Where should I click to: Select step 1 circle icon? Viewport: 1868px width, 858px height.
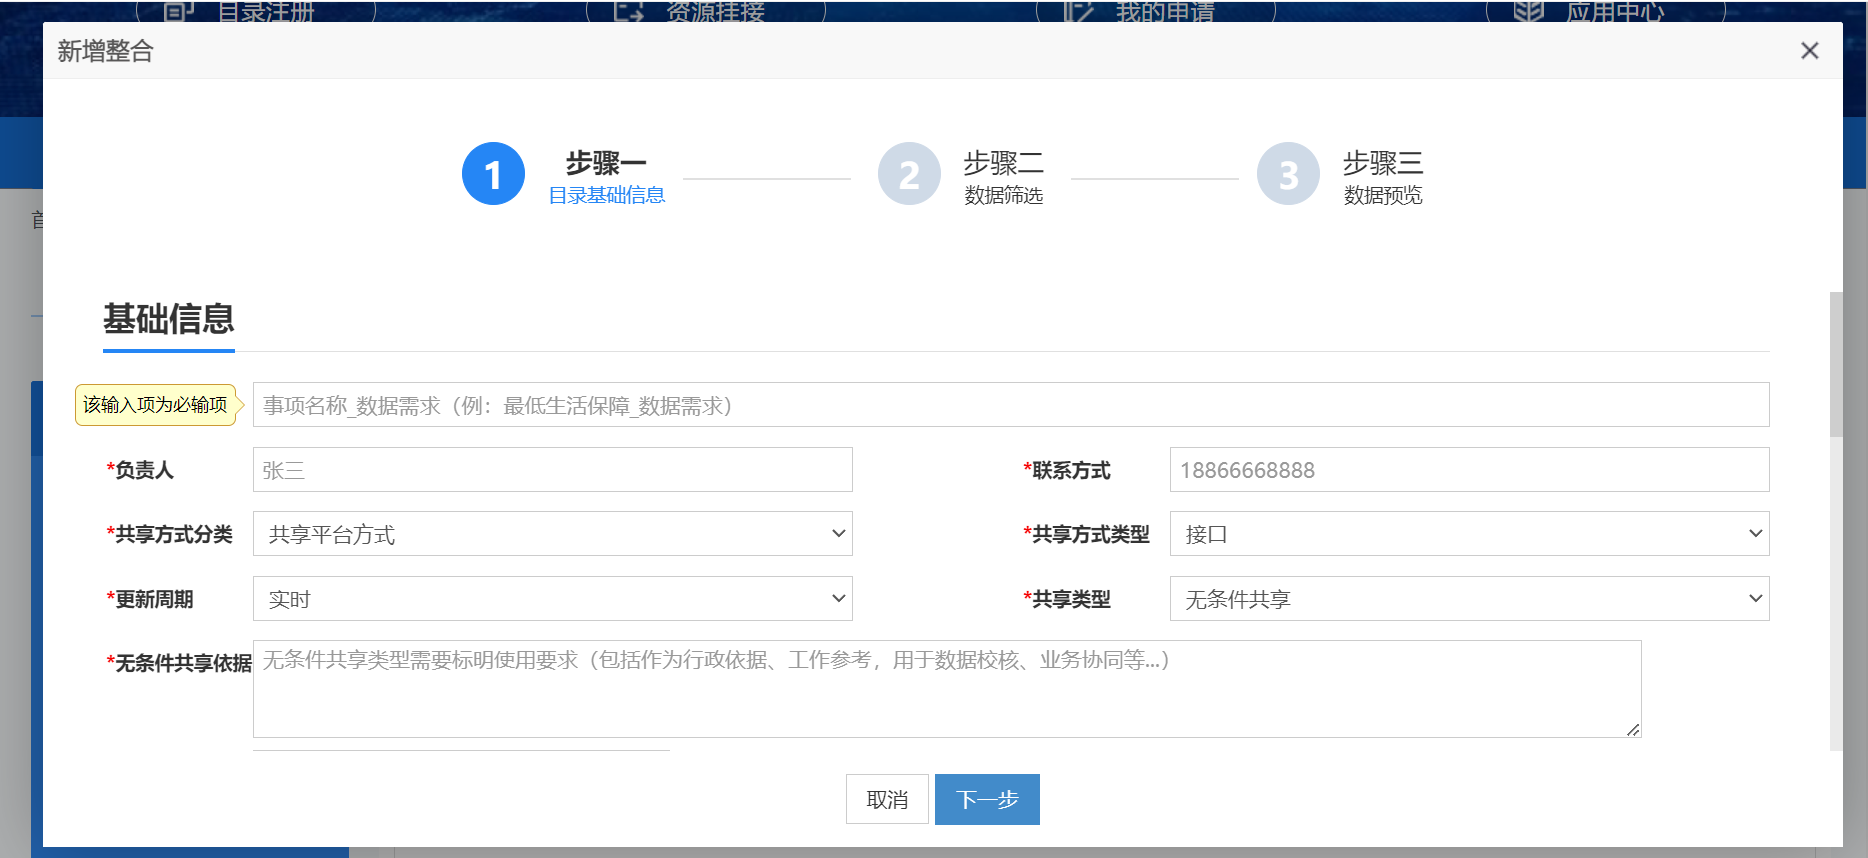pyautogui.click(x=493, y=174)
